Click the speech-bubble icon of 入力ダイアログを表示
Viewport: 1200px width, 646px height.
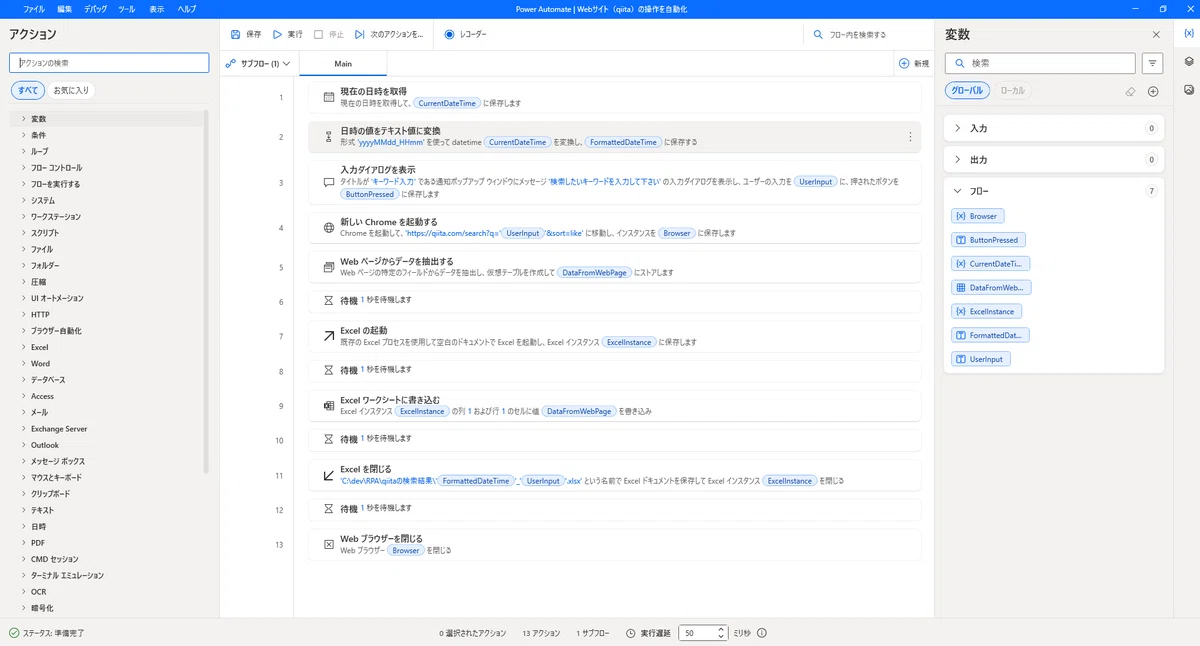pos(328,183)
